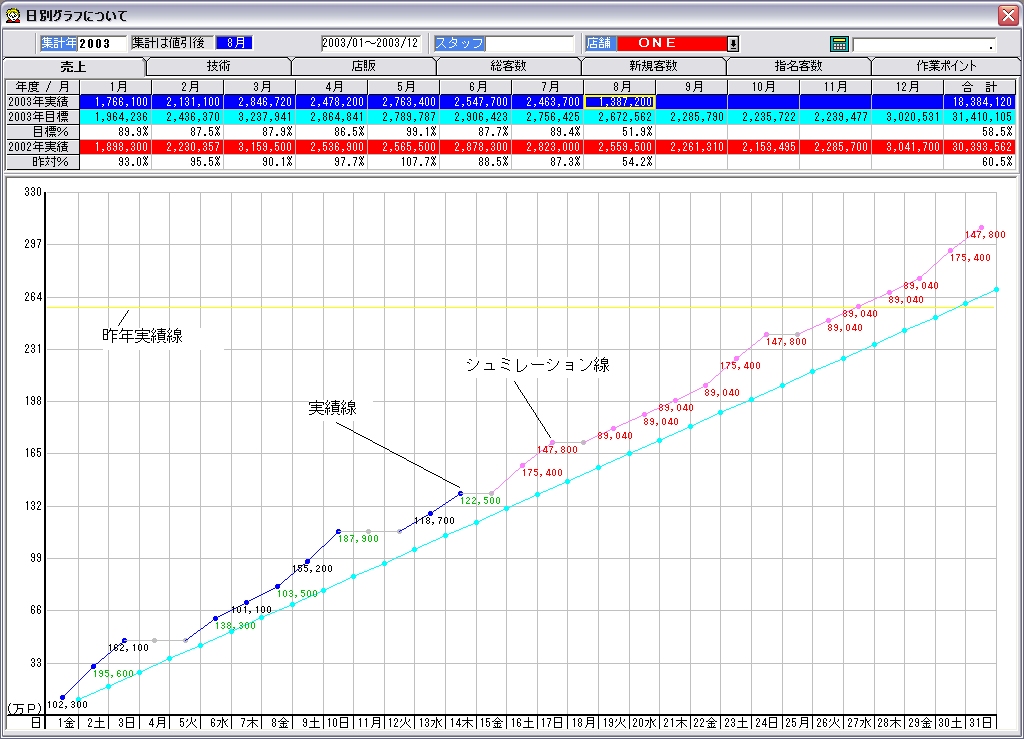The image size is (1024, 739).
Task: Go to the 指名客数 tab
Action: point(799,66)
